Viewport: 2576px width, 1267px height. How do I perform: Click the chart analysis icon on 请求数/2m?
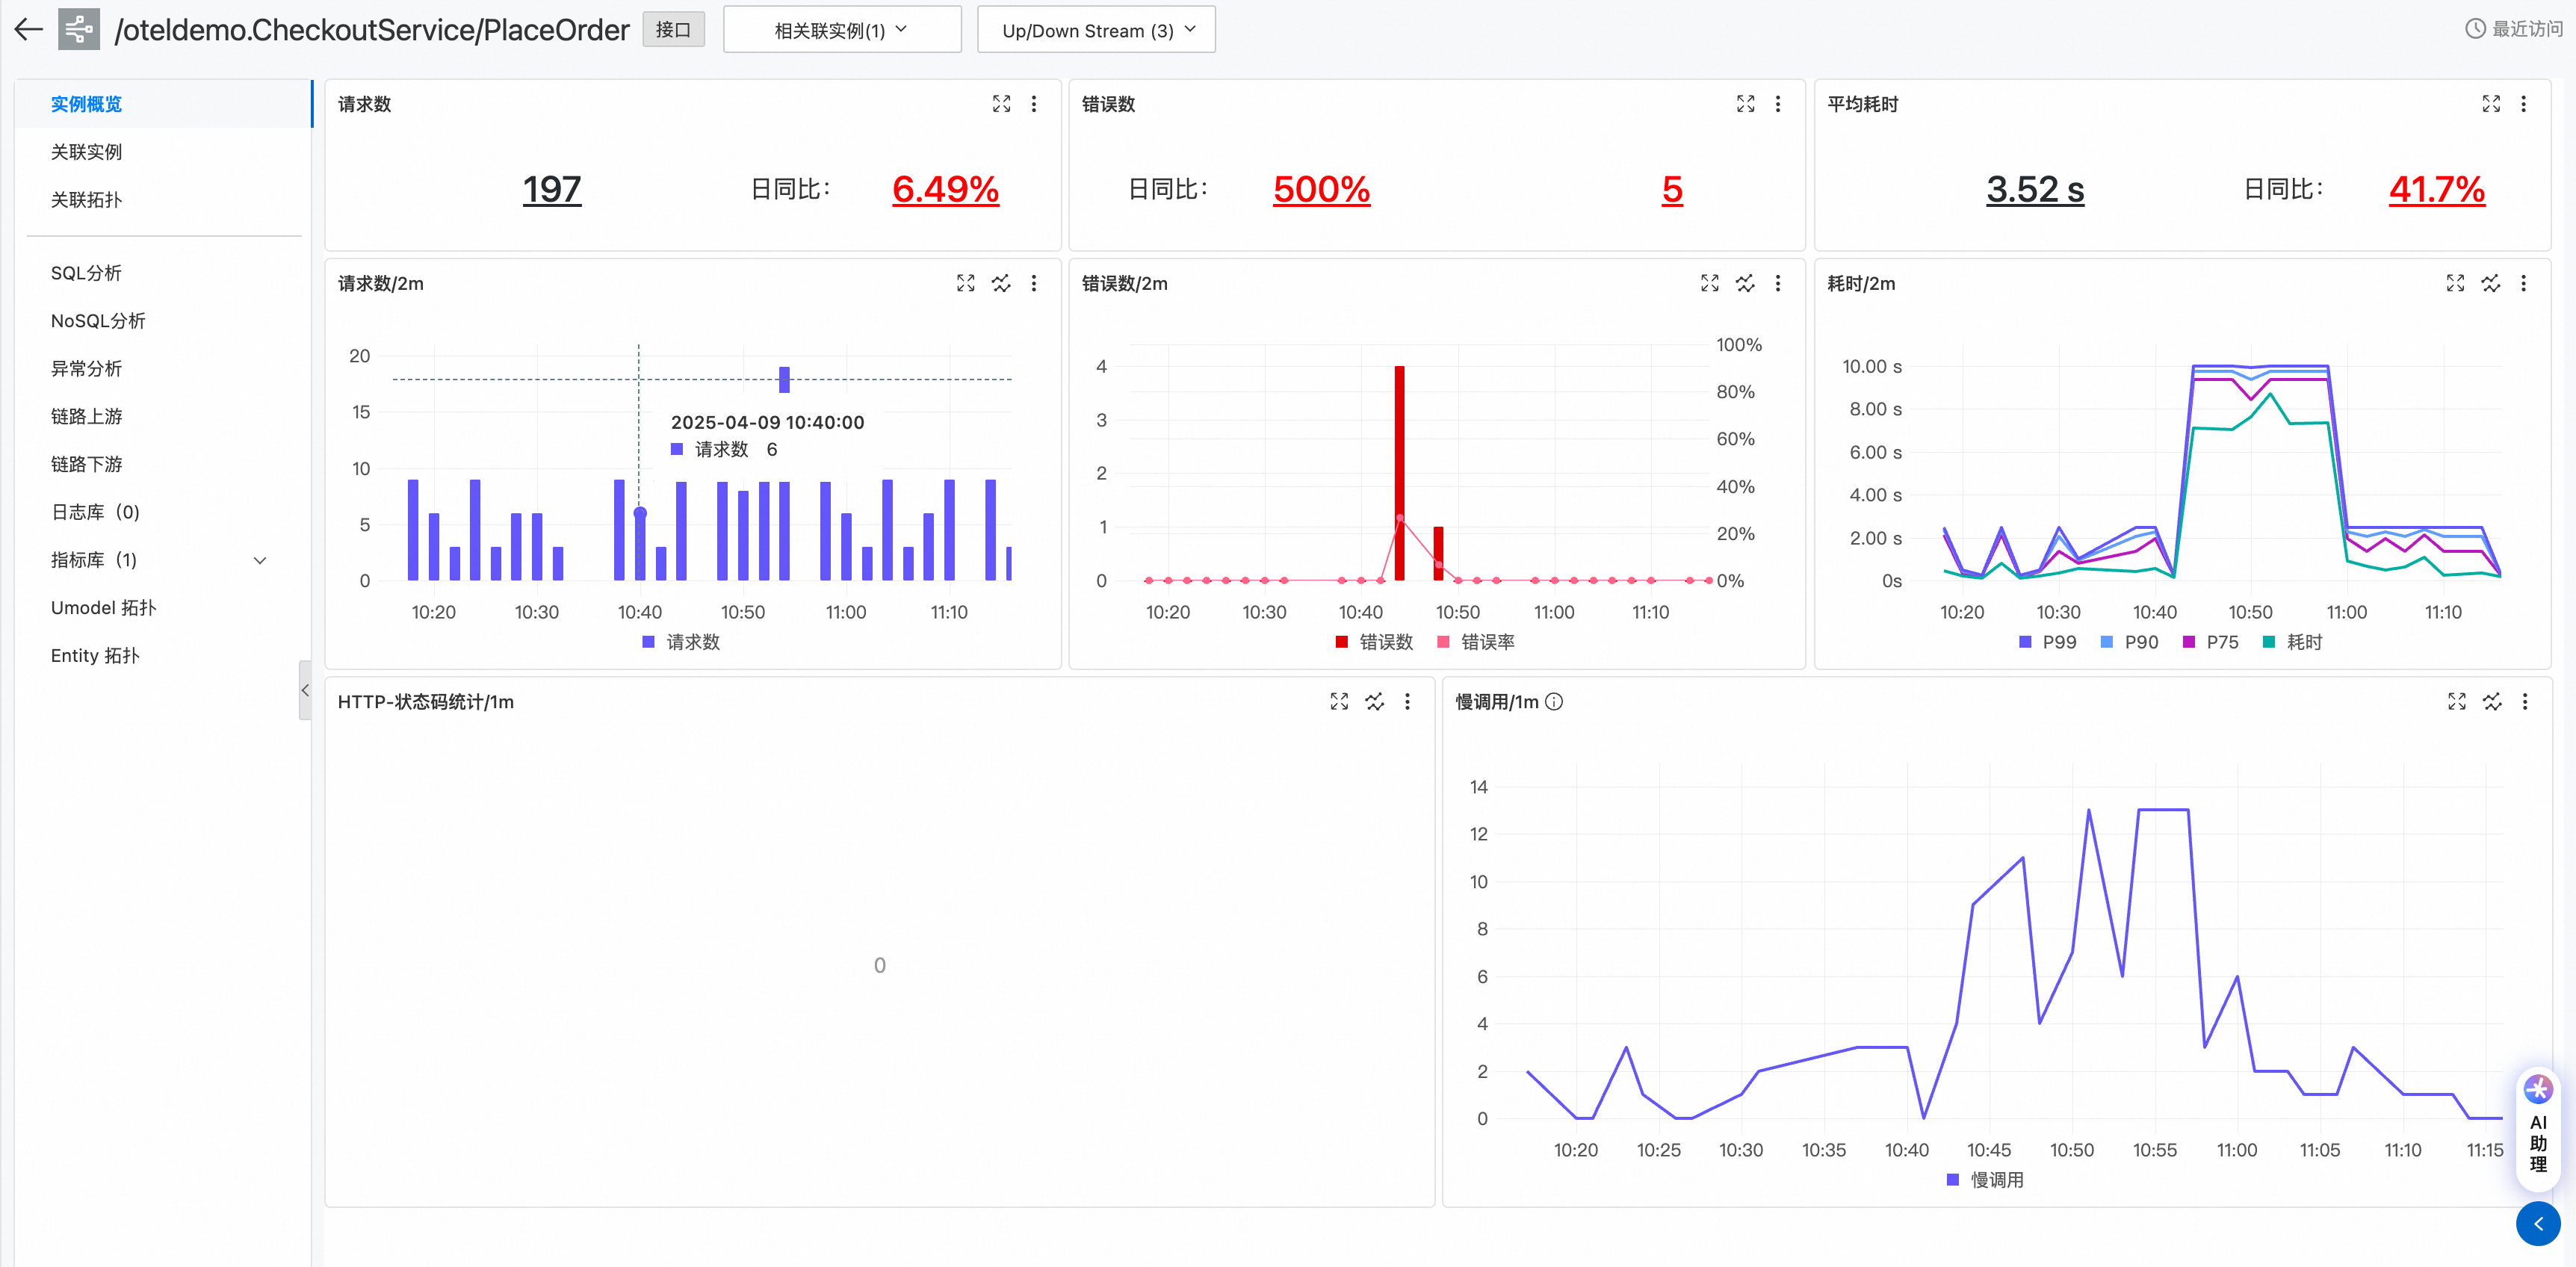[1001, 284]
